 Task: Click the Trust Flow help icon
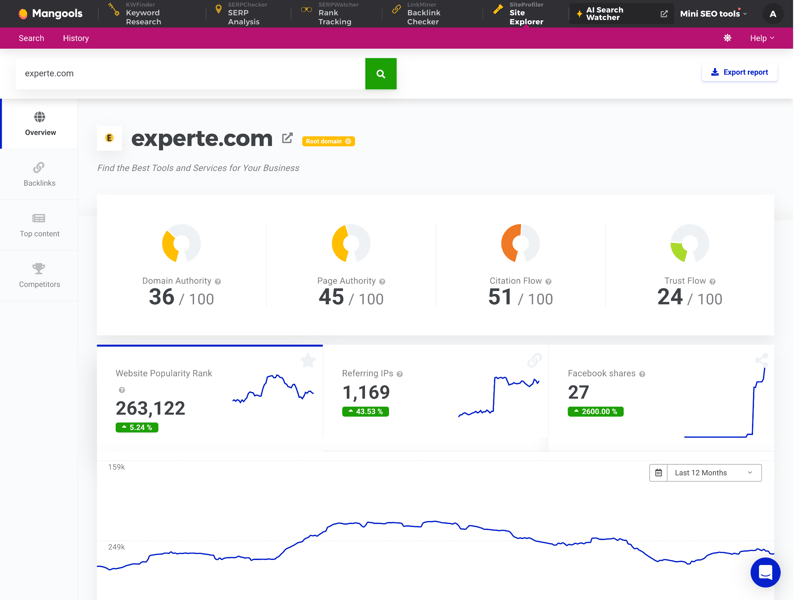point(712,282)
